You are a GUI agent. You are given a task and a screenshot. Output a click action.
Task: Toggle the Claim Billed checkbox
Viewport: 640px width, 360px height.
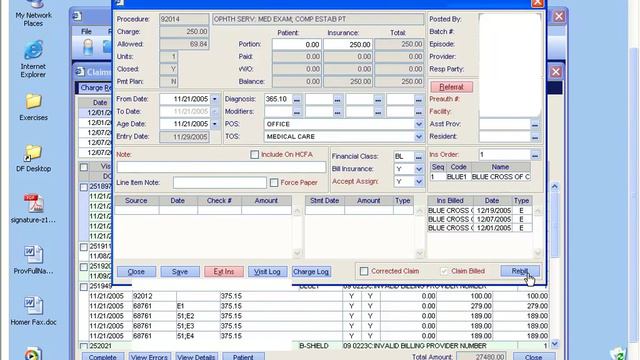[x=444, y=271]
